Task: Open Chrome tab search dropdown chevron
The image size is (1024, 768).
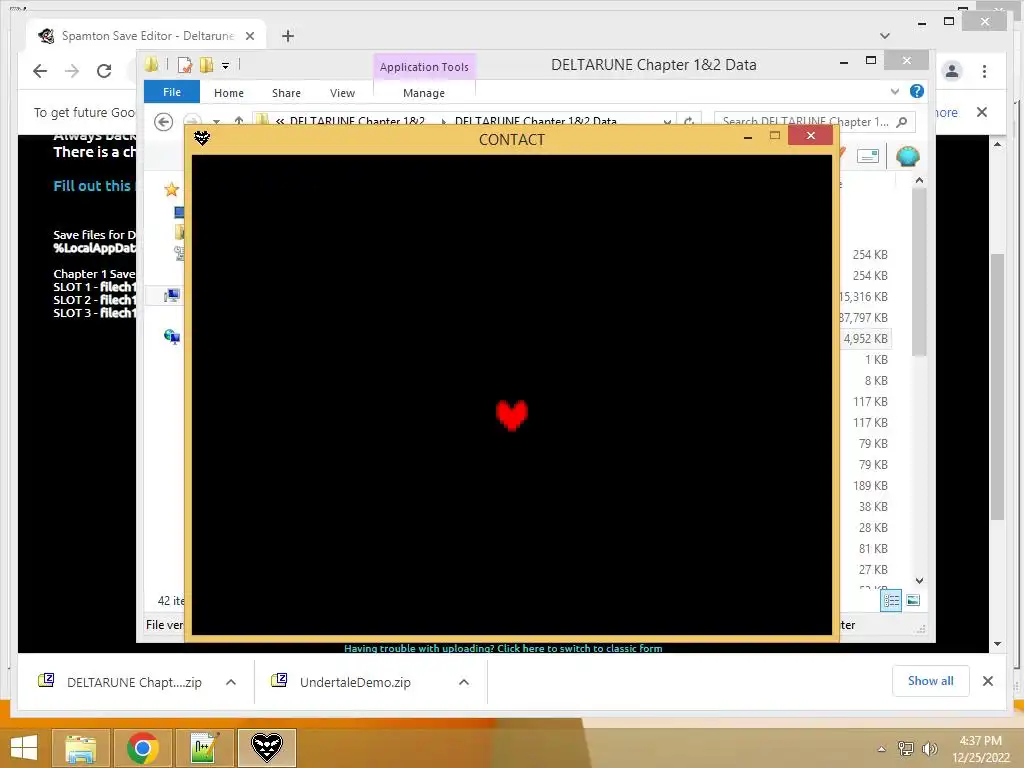Action: tap(885, 36)
